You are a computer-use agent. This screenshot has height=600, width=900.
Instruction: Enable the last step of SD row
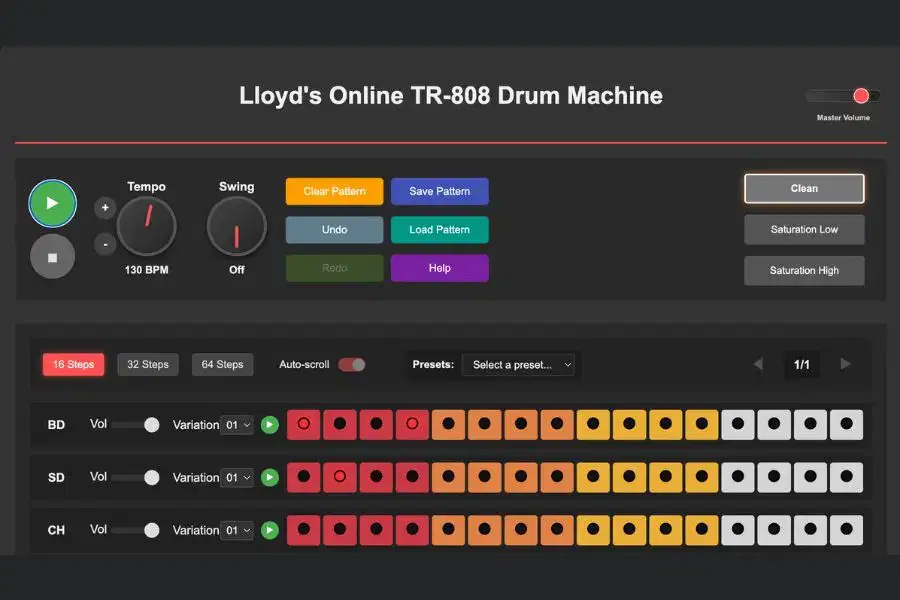click(x=846, y=478)
